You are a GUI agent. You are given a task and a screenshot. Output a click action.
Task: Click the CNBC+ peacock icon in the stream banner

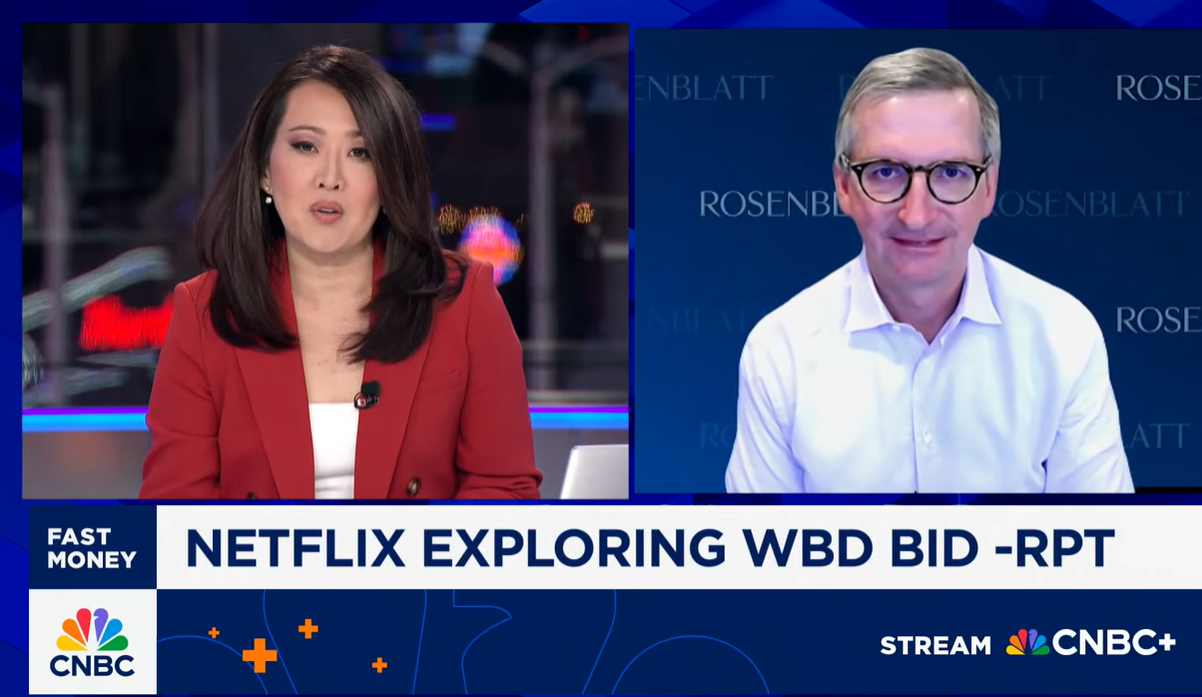tap(1027, 643)
